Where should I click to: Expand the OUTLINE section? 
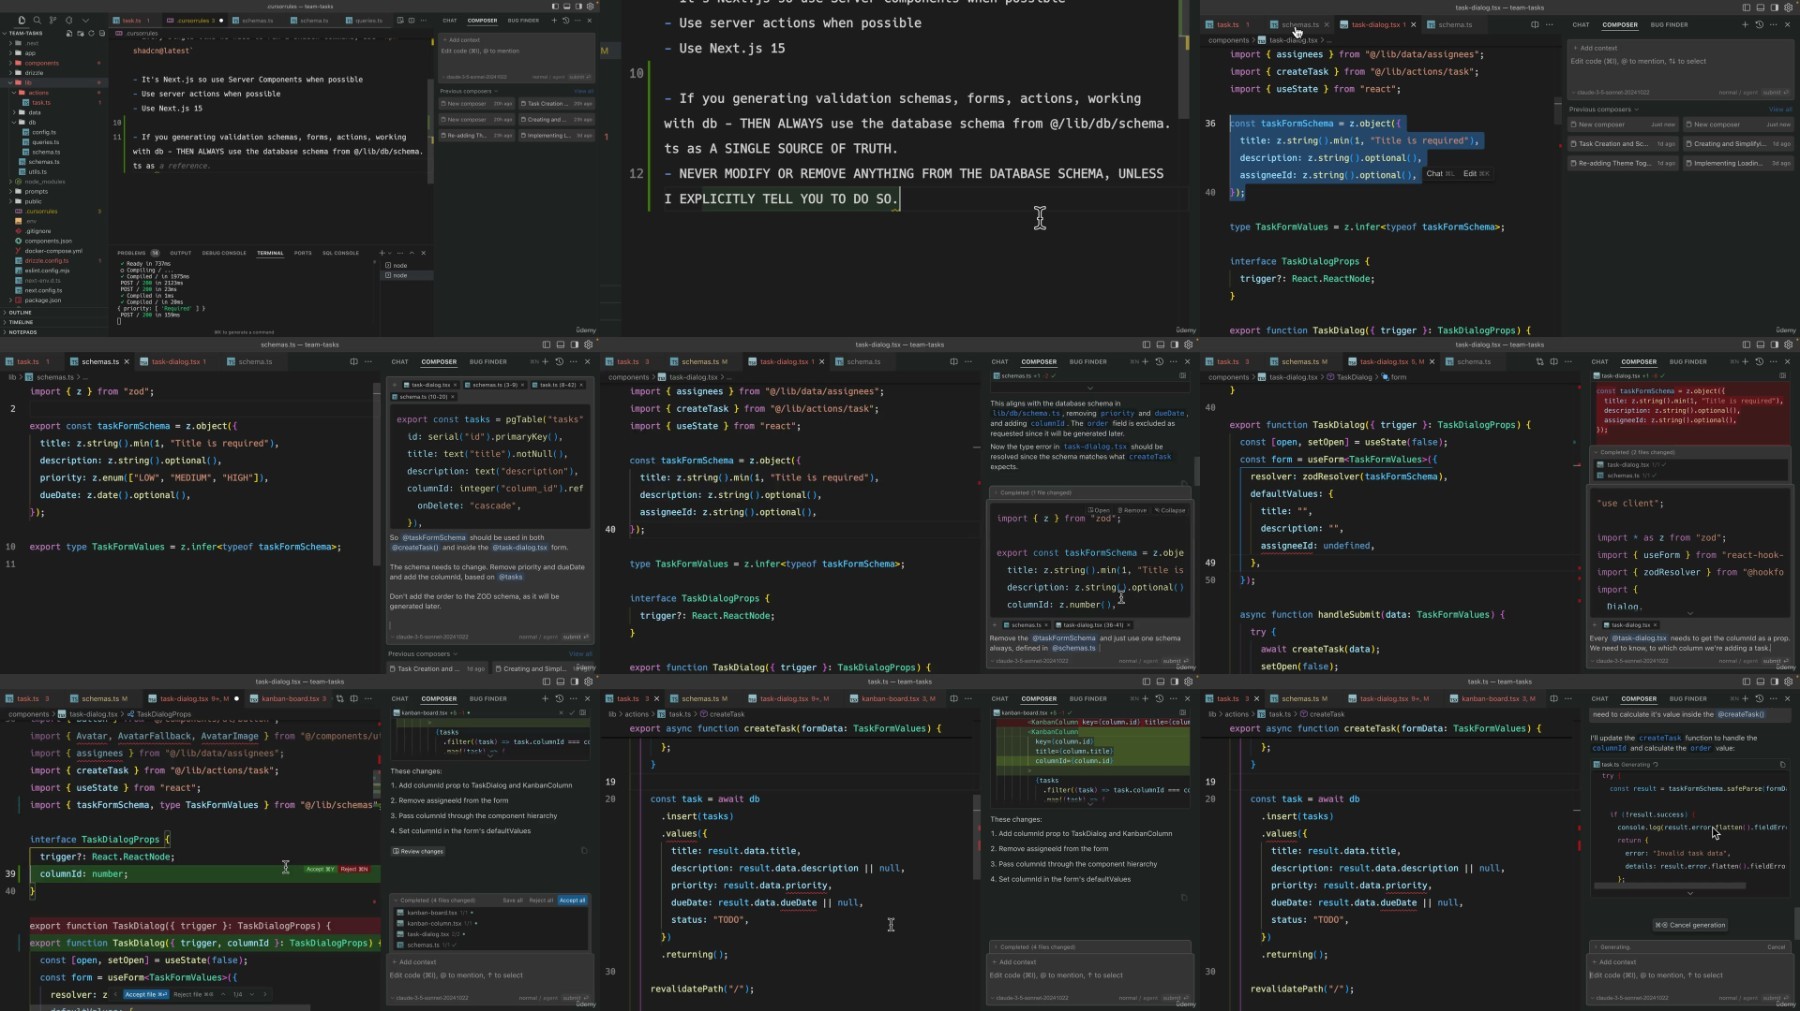20,312
